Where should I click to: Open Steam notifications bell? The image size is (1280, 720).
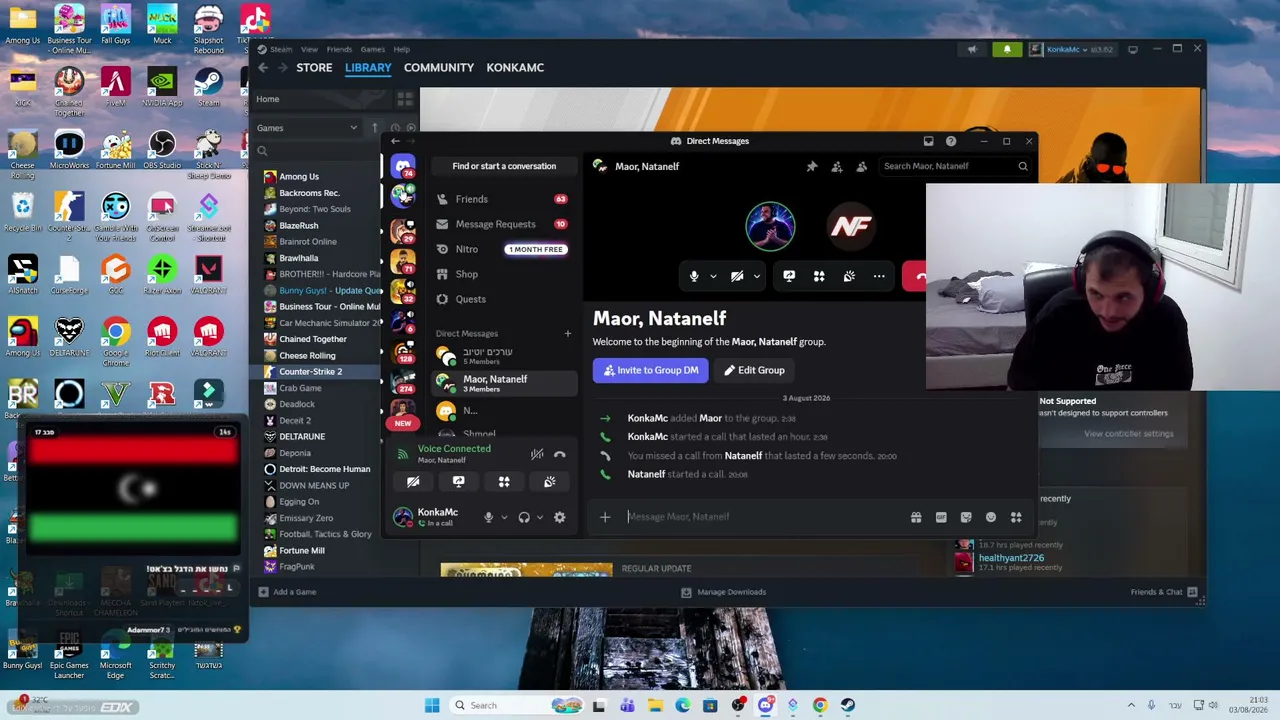1007,49
